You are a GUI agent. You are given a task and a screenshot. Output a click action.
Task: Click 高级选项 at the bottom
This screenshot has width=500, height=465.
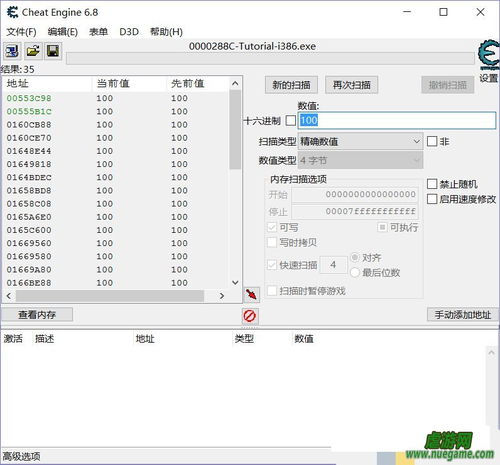coord(21,456)
